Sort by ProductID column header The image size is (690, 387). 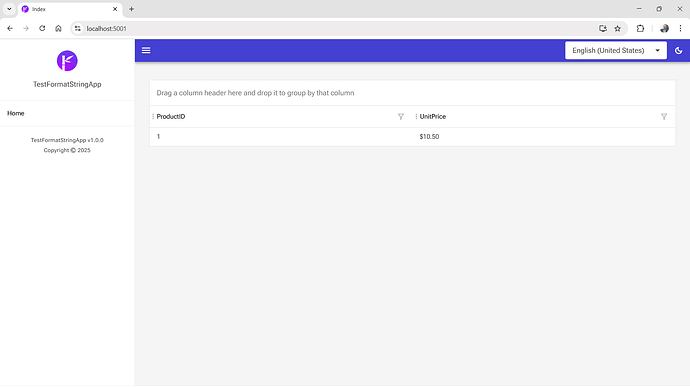(171, 117)
